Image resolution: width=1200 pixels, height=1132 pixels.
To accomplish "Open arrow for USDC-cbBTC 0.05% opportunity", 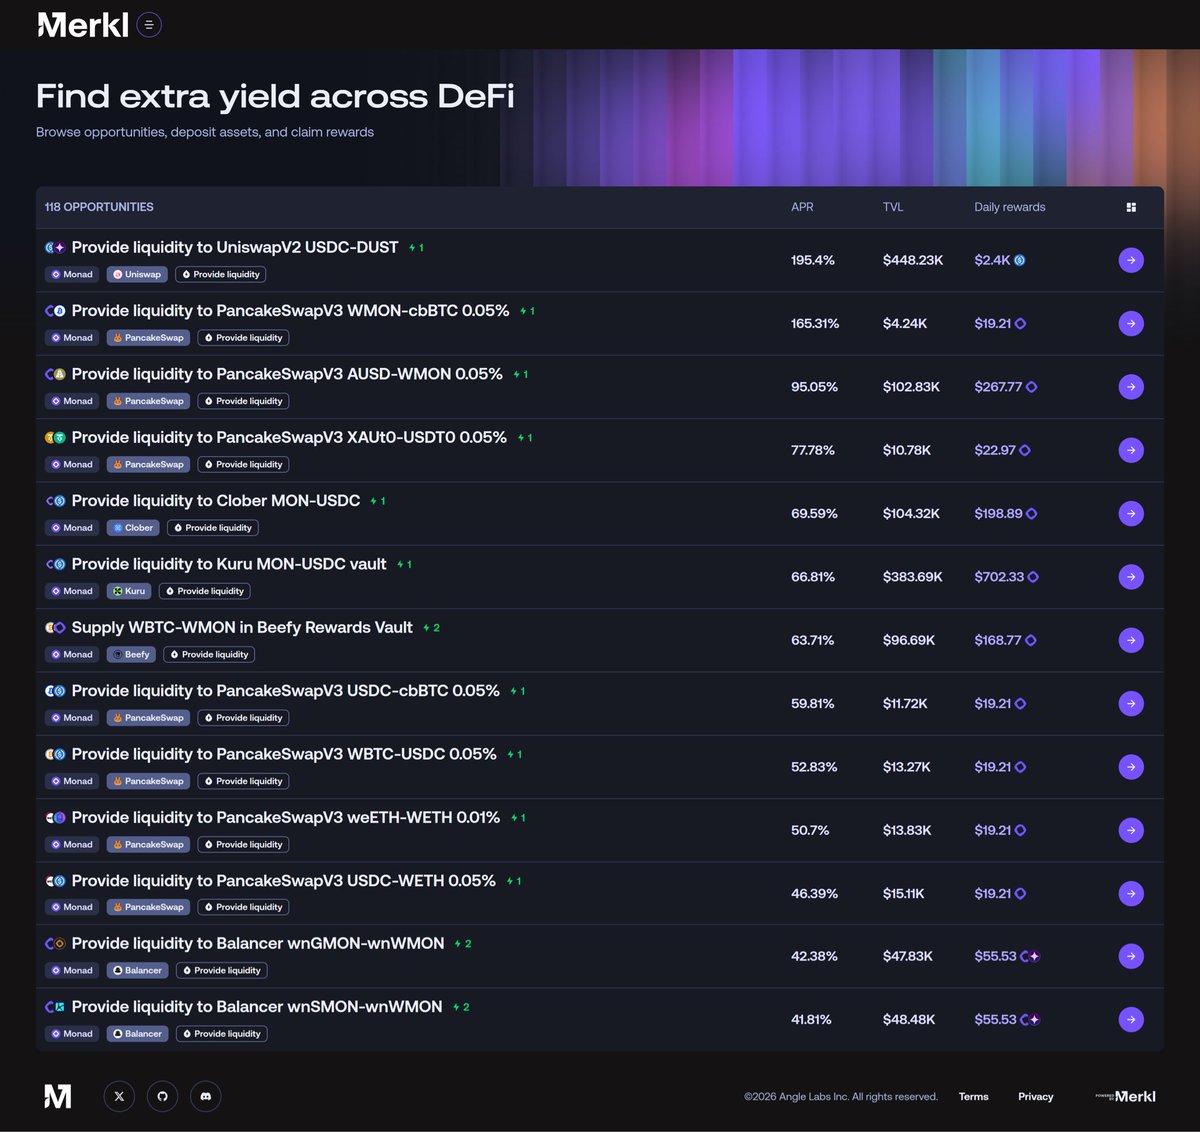I will [1131, 703].
